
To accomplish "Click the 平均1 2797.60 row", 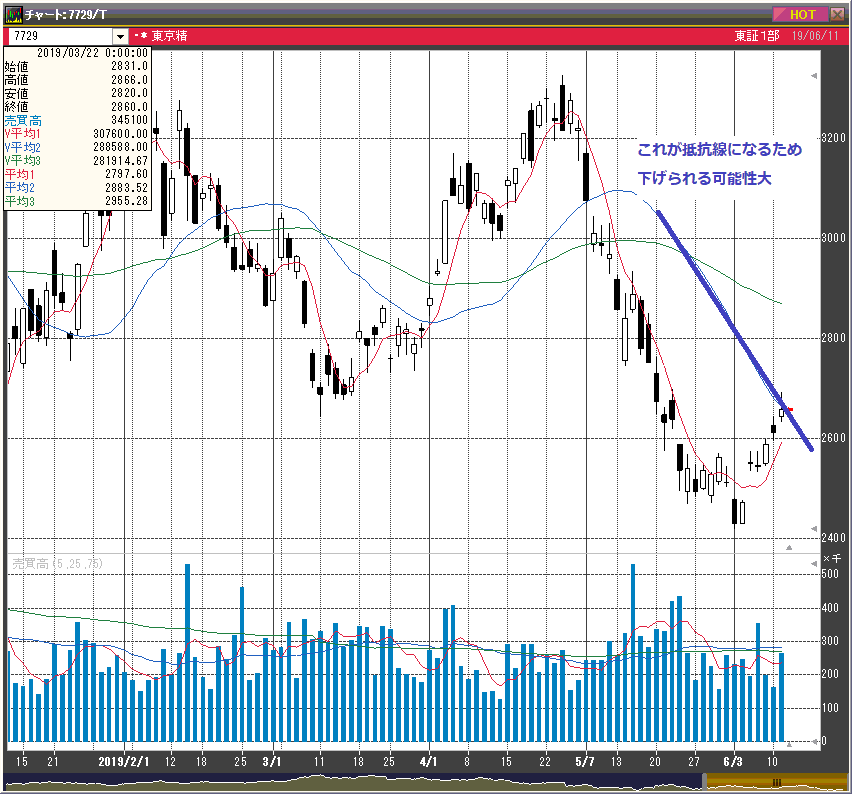I will [x=77, y=174].
